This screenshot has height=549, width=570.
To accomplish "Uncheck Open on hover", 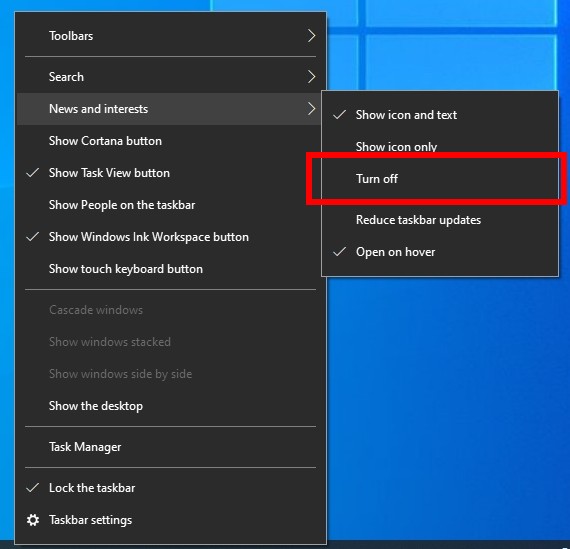I will (x=440, y=252).
